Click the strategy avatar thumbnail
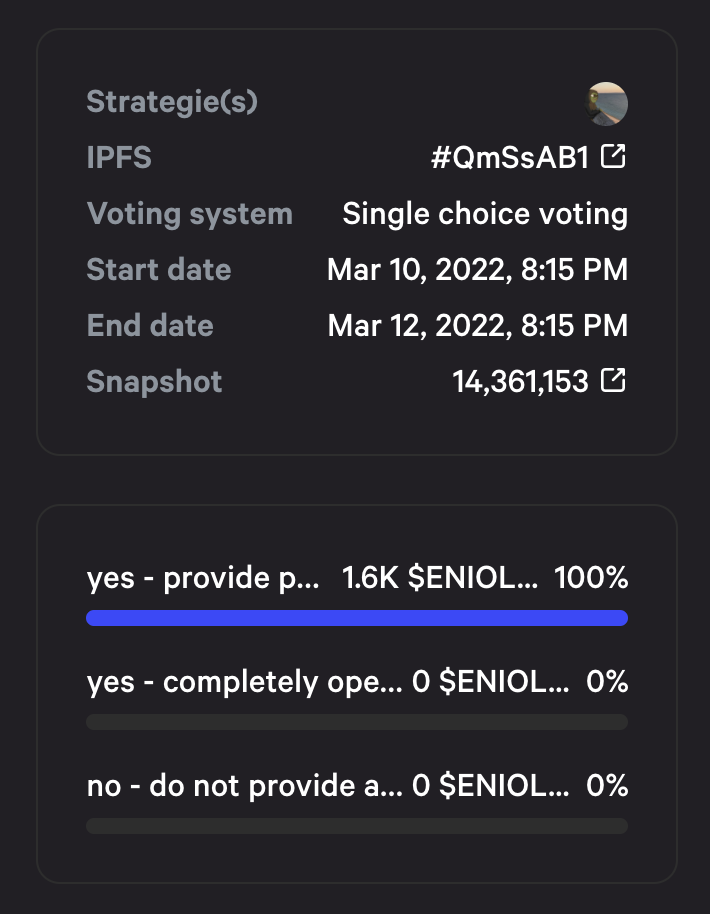 607,104
